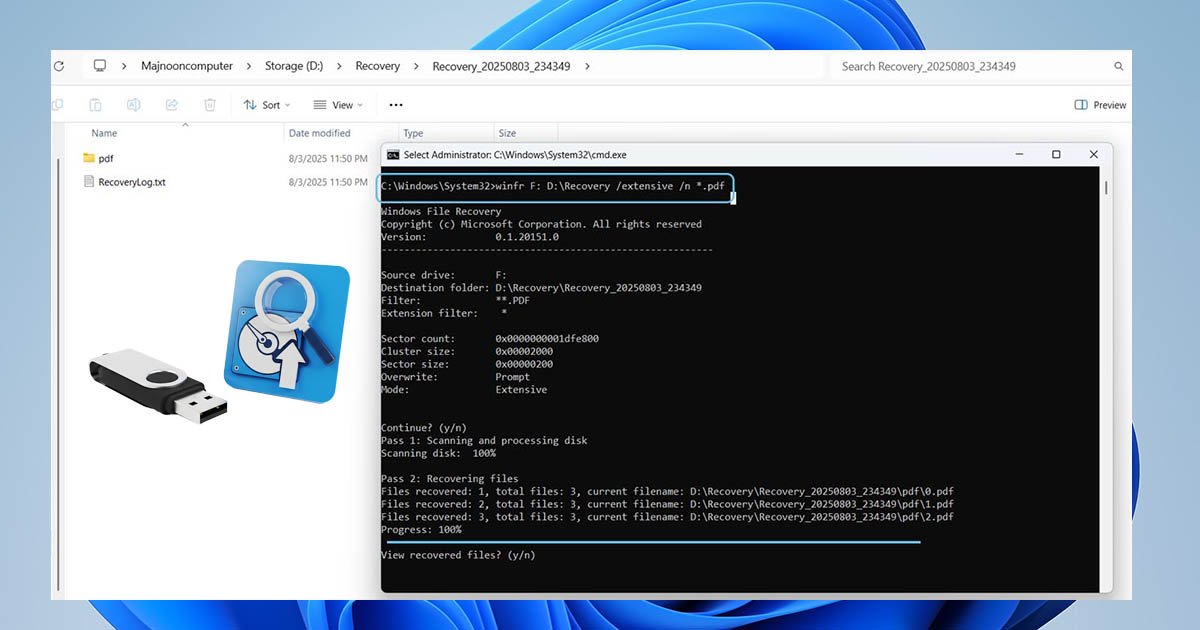Image resolution: width=1200 pixels, height=630 pixels.
Task: Open the View dropdown
Action: [x=338, y=105]
